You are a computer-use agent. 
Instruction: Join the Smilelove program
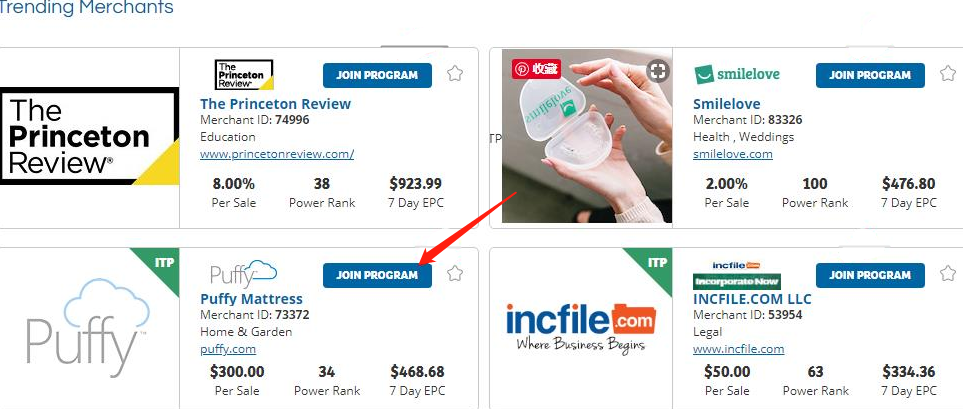[870, 75]
